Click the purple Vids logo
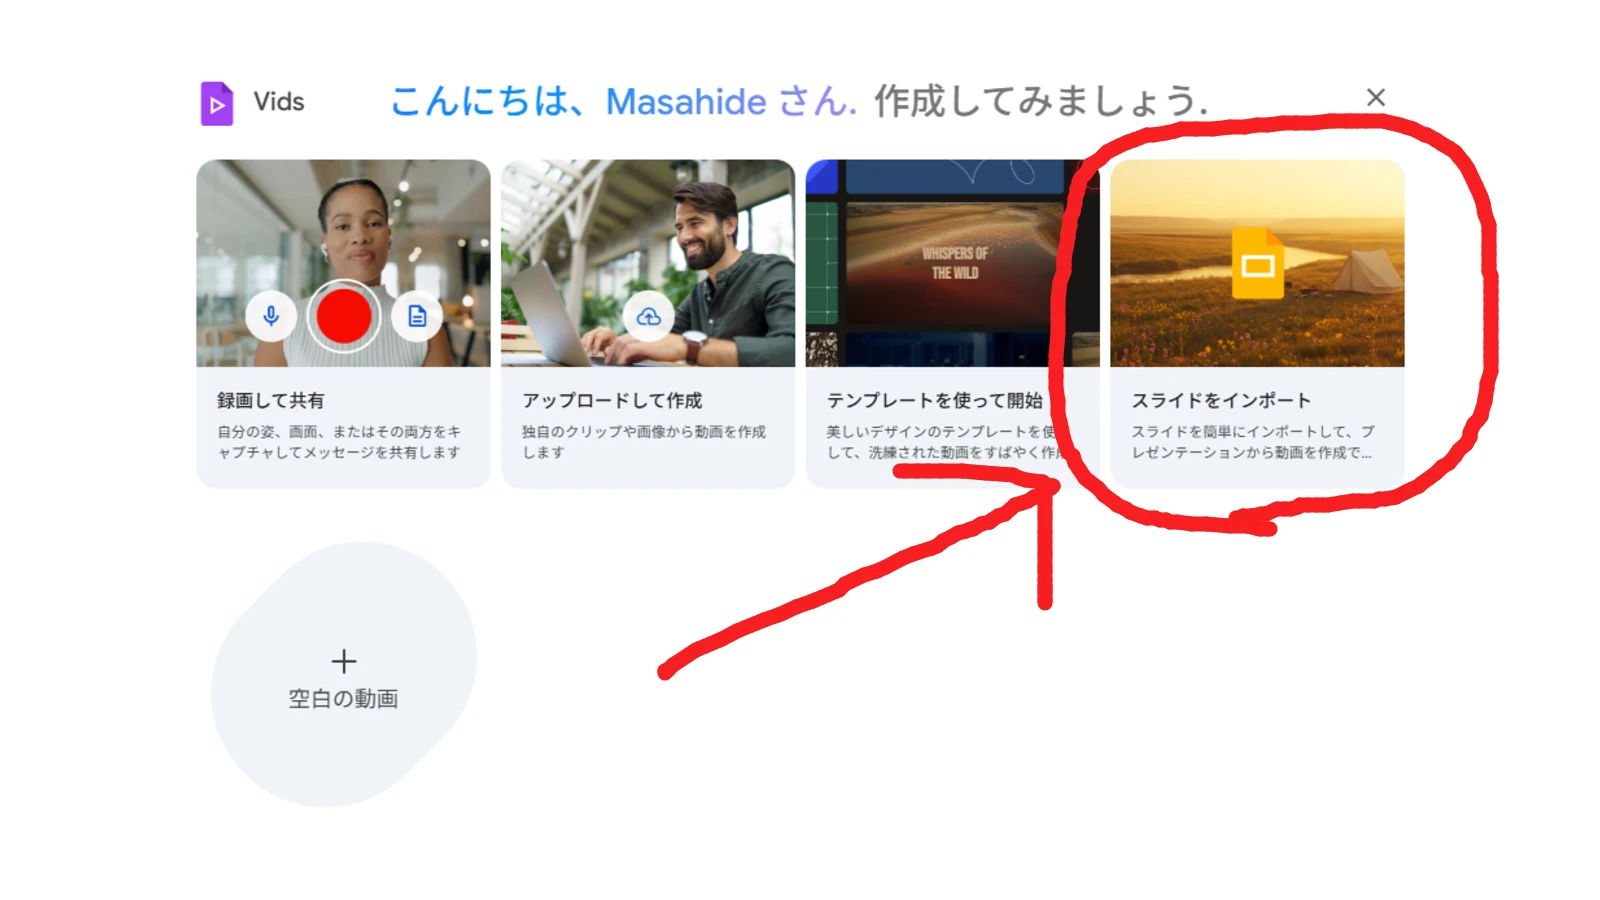This screenshot has width=1600, height=900. 217,103
